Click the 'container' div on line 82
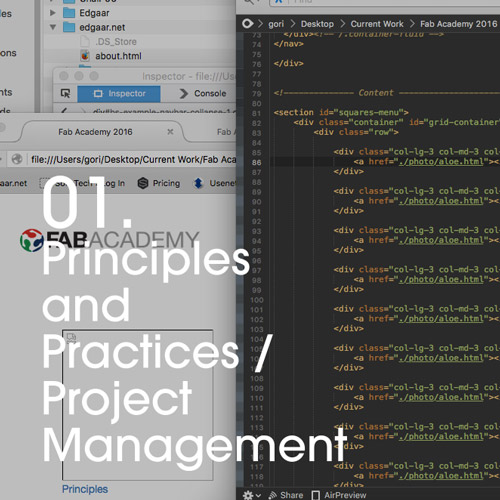 pyautogui.click(x=396, y=122)
